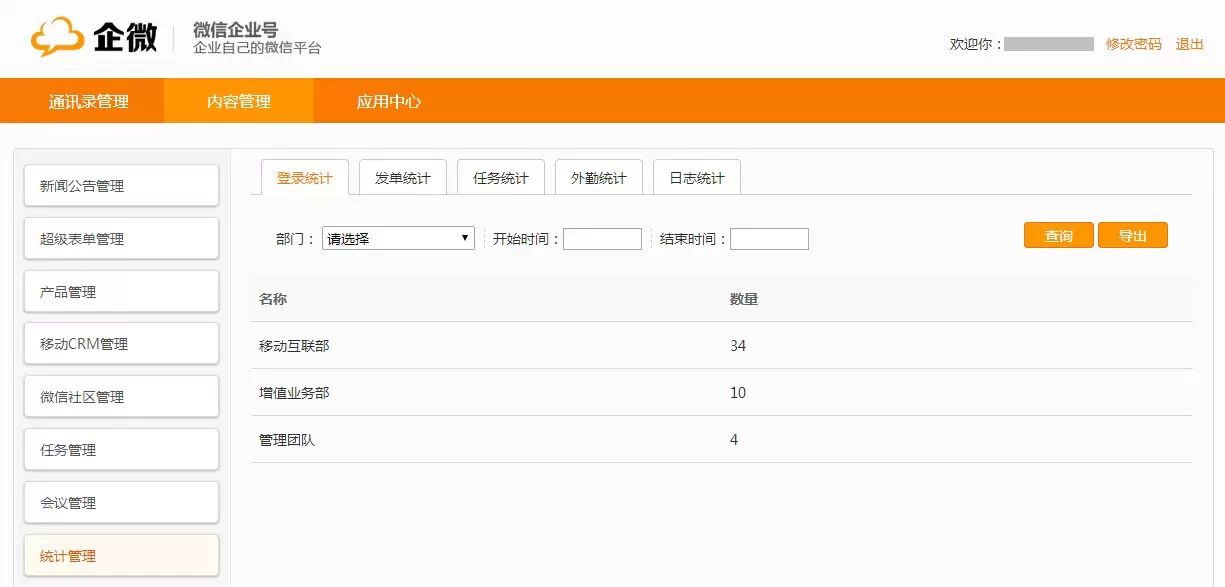This screenshot has height=587, width=1225.
Task: Open 新闻公告管理 in the sidebar
Action: click(x=121, y=186)
